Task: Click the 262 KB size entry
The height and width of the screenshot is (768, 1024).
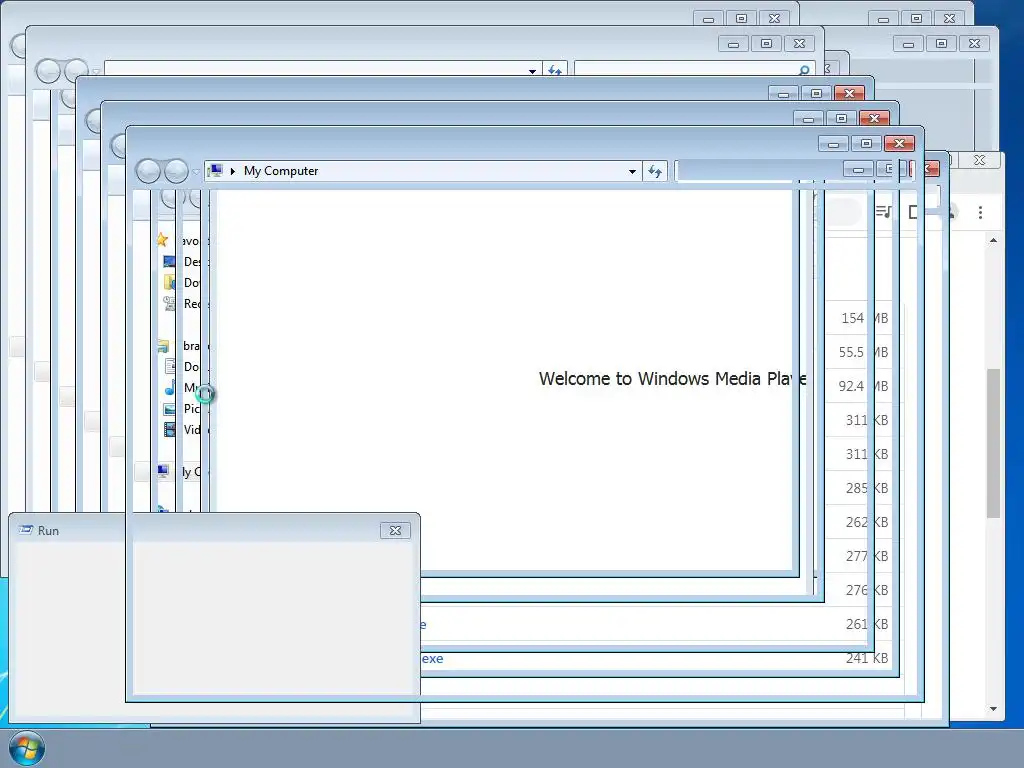Action: coord(867,522)
